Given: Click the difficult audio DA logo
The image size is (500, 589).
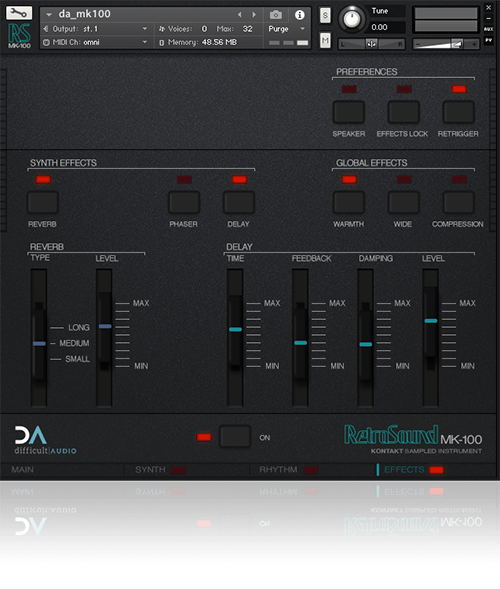Looking at the screenshot, I should pos(45,440).
